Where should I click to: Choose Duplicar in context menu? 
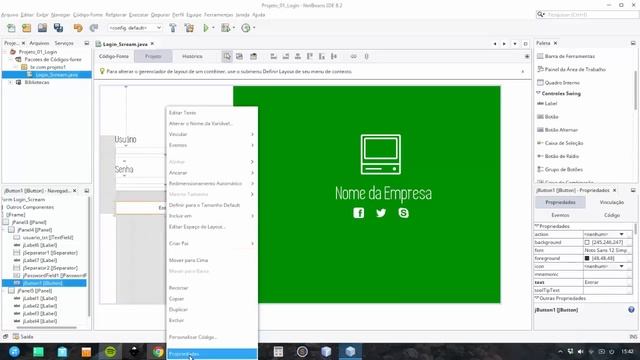click(x=212, y=309)
